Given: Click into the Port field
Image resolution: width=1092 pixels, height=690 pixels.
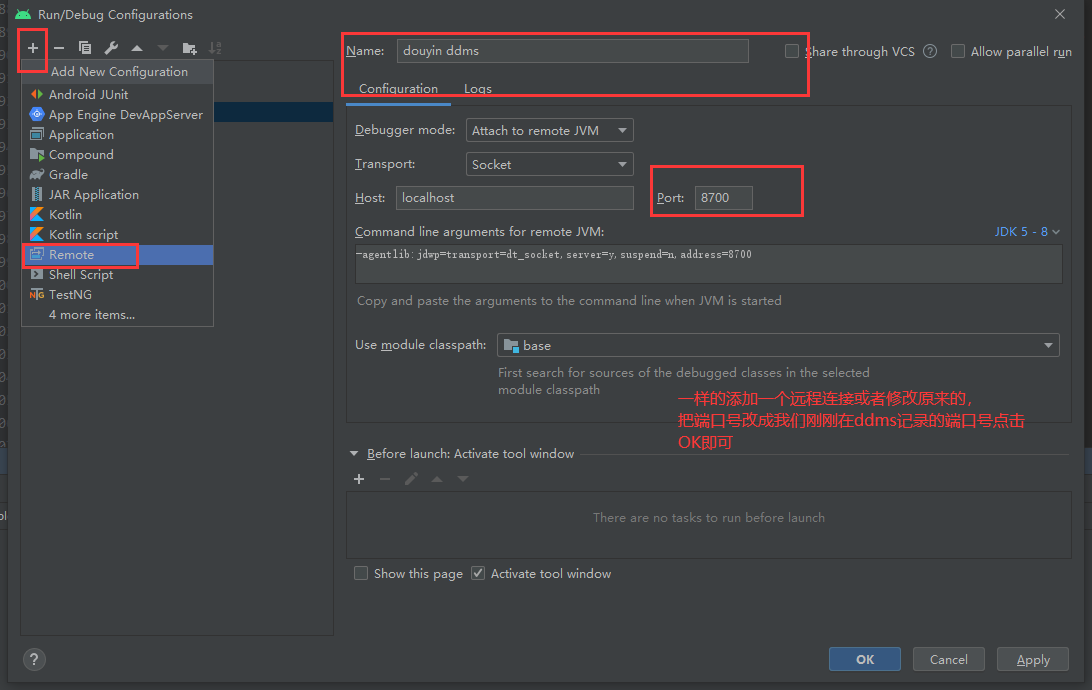Looking at the screenshot, I should pos(723,198).
